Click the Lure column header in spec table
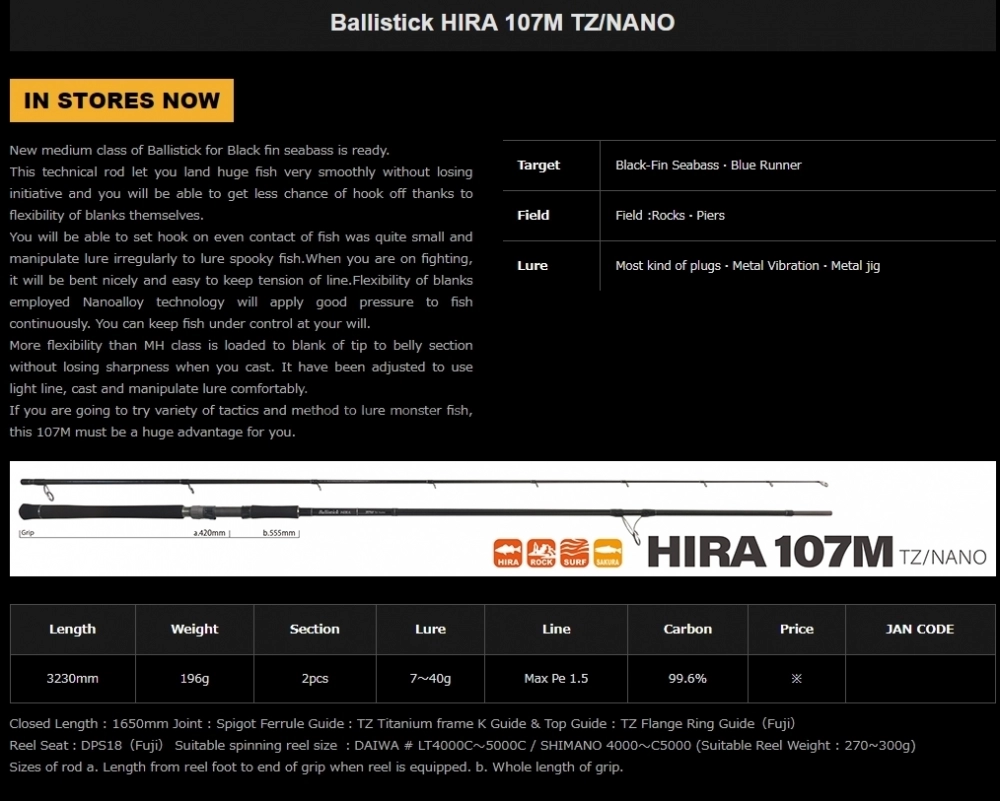 (430, 629)
